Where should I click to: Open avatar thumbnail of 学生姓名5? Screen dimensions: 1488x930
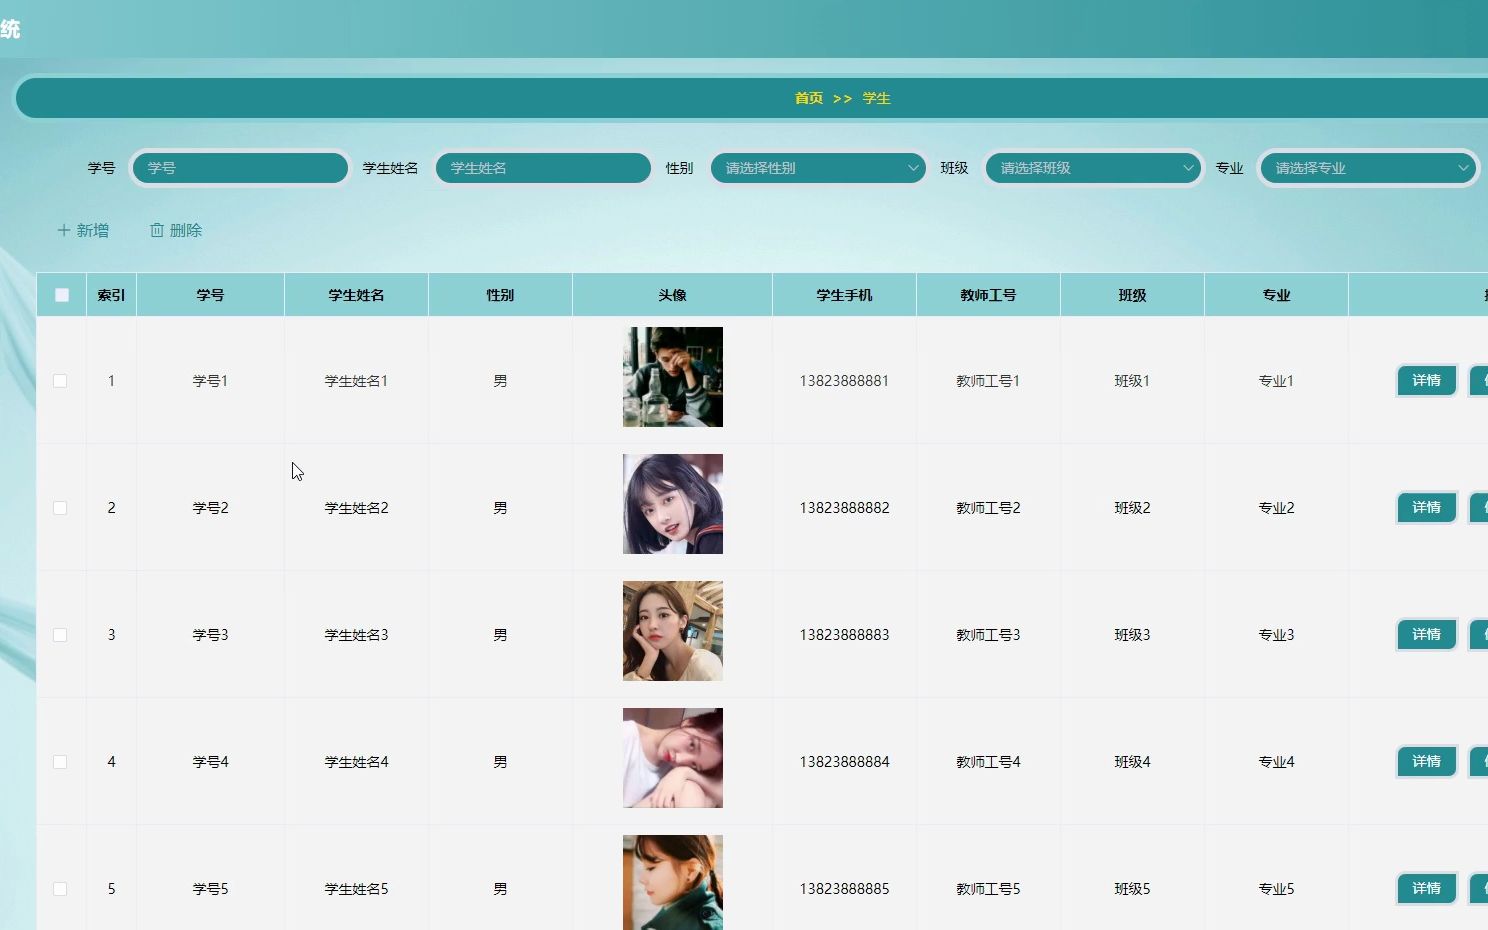click(x=673, y=882)
